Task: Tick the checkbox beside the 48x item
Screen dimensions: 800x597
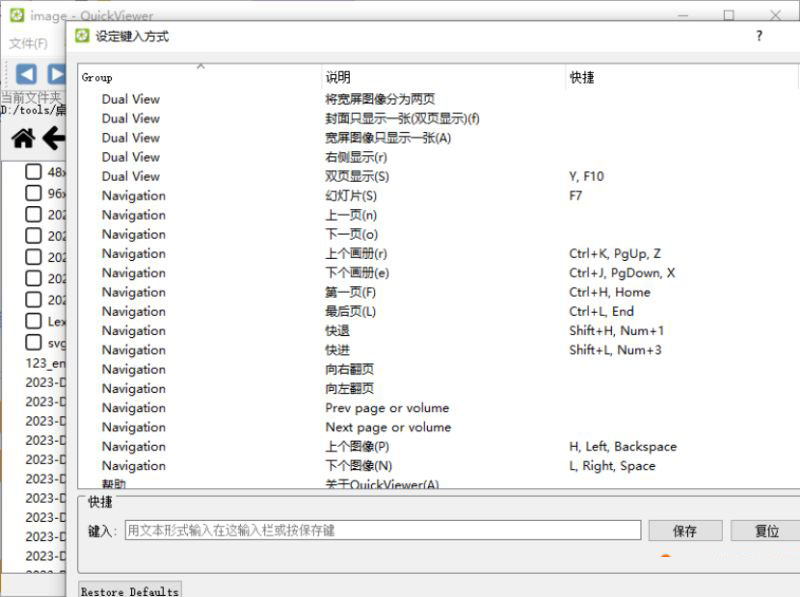Action: coord(34,171)
